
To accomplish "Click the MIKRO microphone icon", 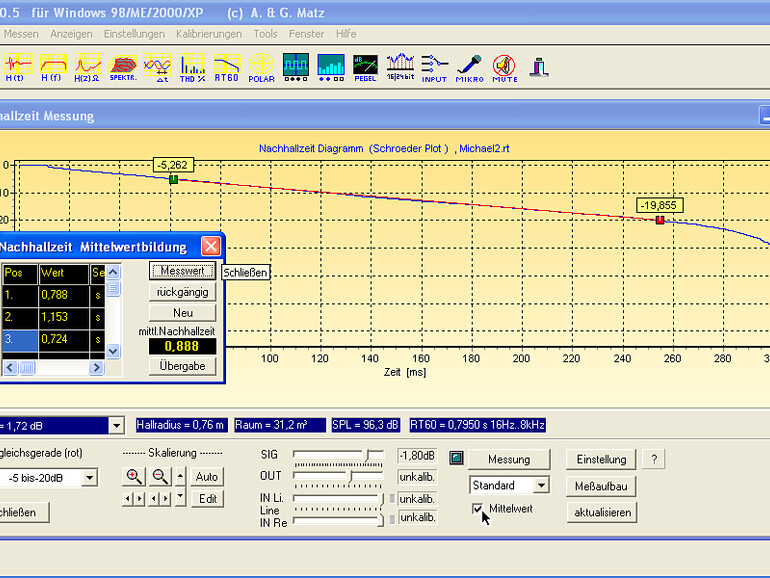I will [x=469, y=67].
